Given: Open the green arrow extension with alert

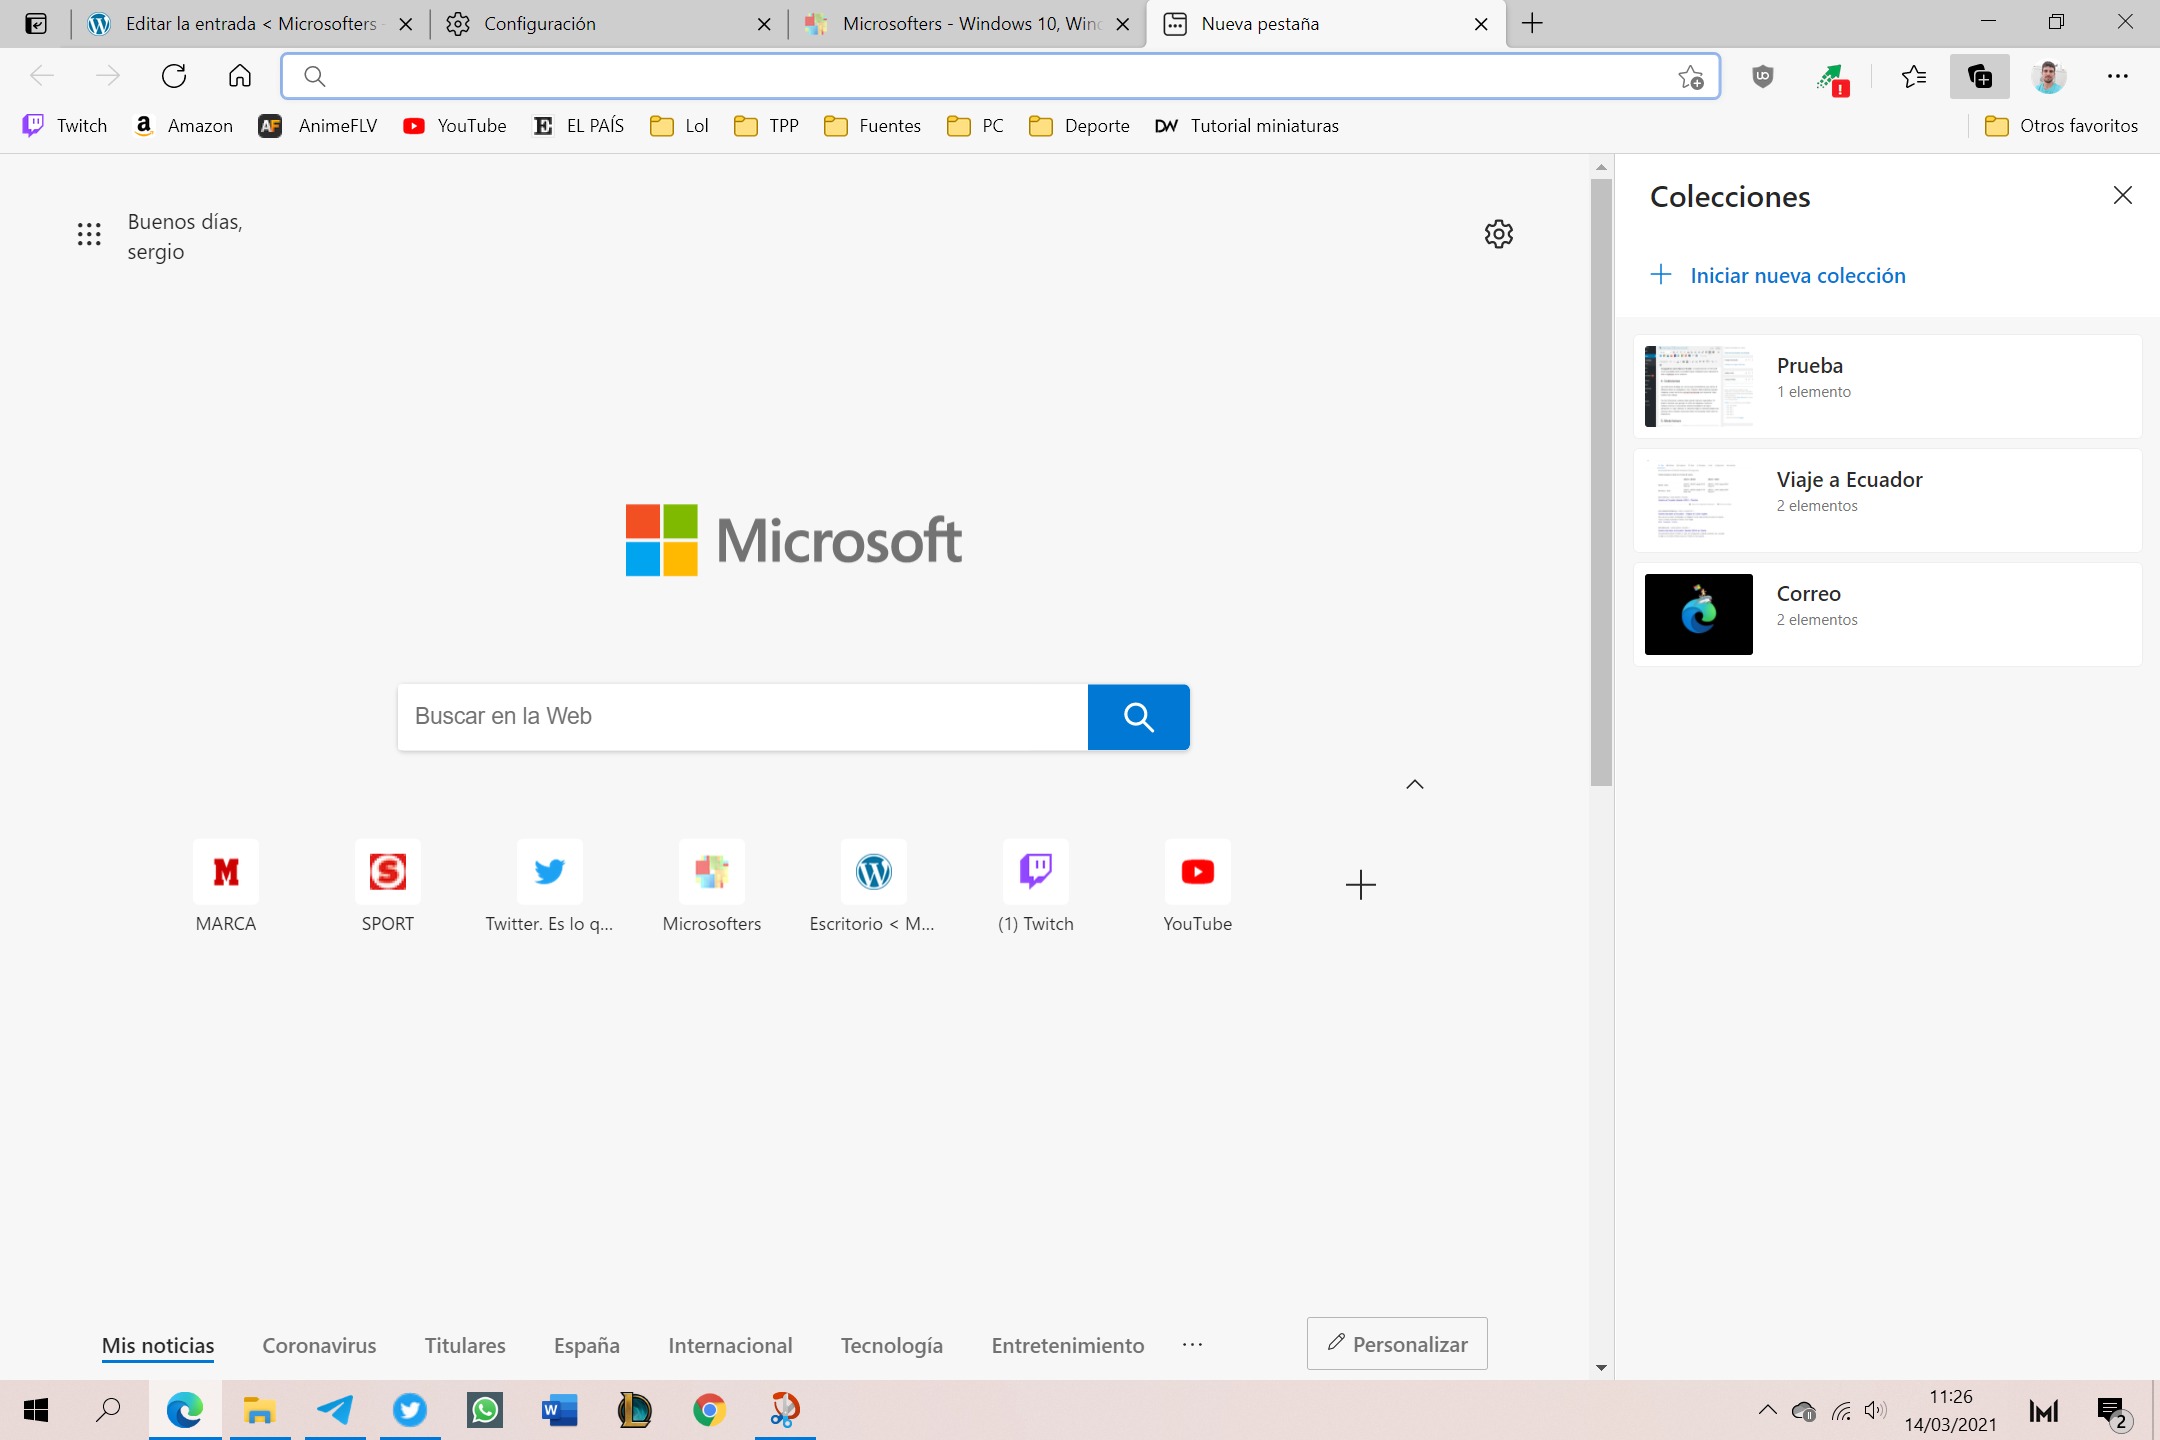Looking at the screenshot, I should coord(1832,78).
